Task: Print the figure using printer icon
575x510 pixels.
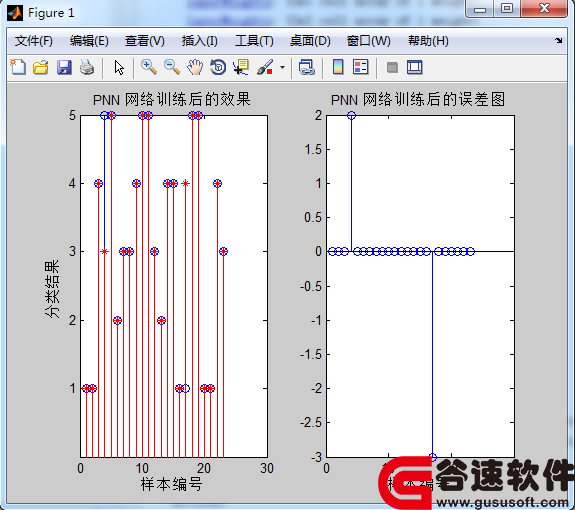Action: (87, 68)
